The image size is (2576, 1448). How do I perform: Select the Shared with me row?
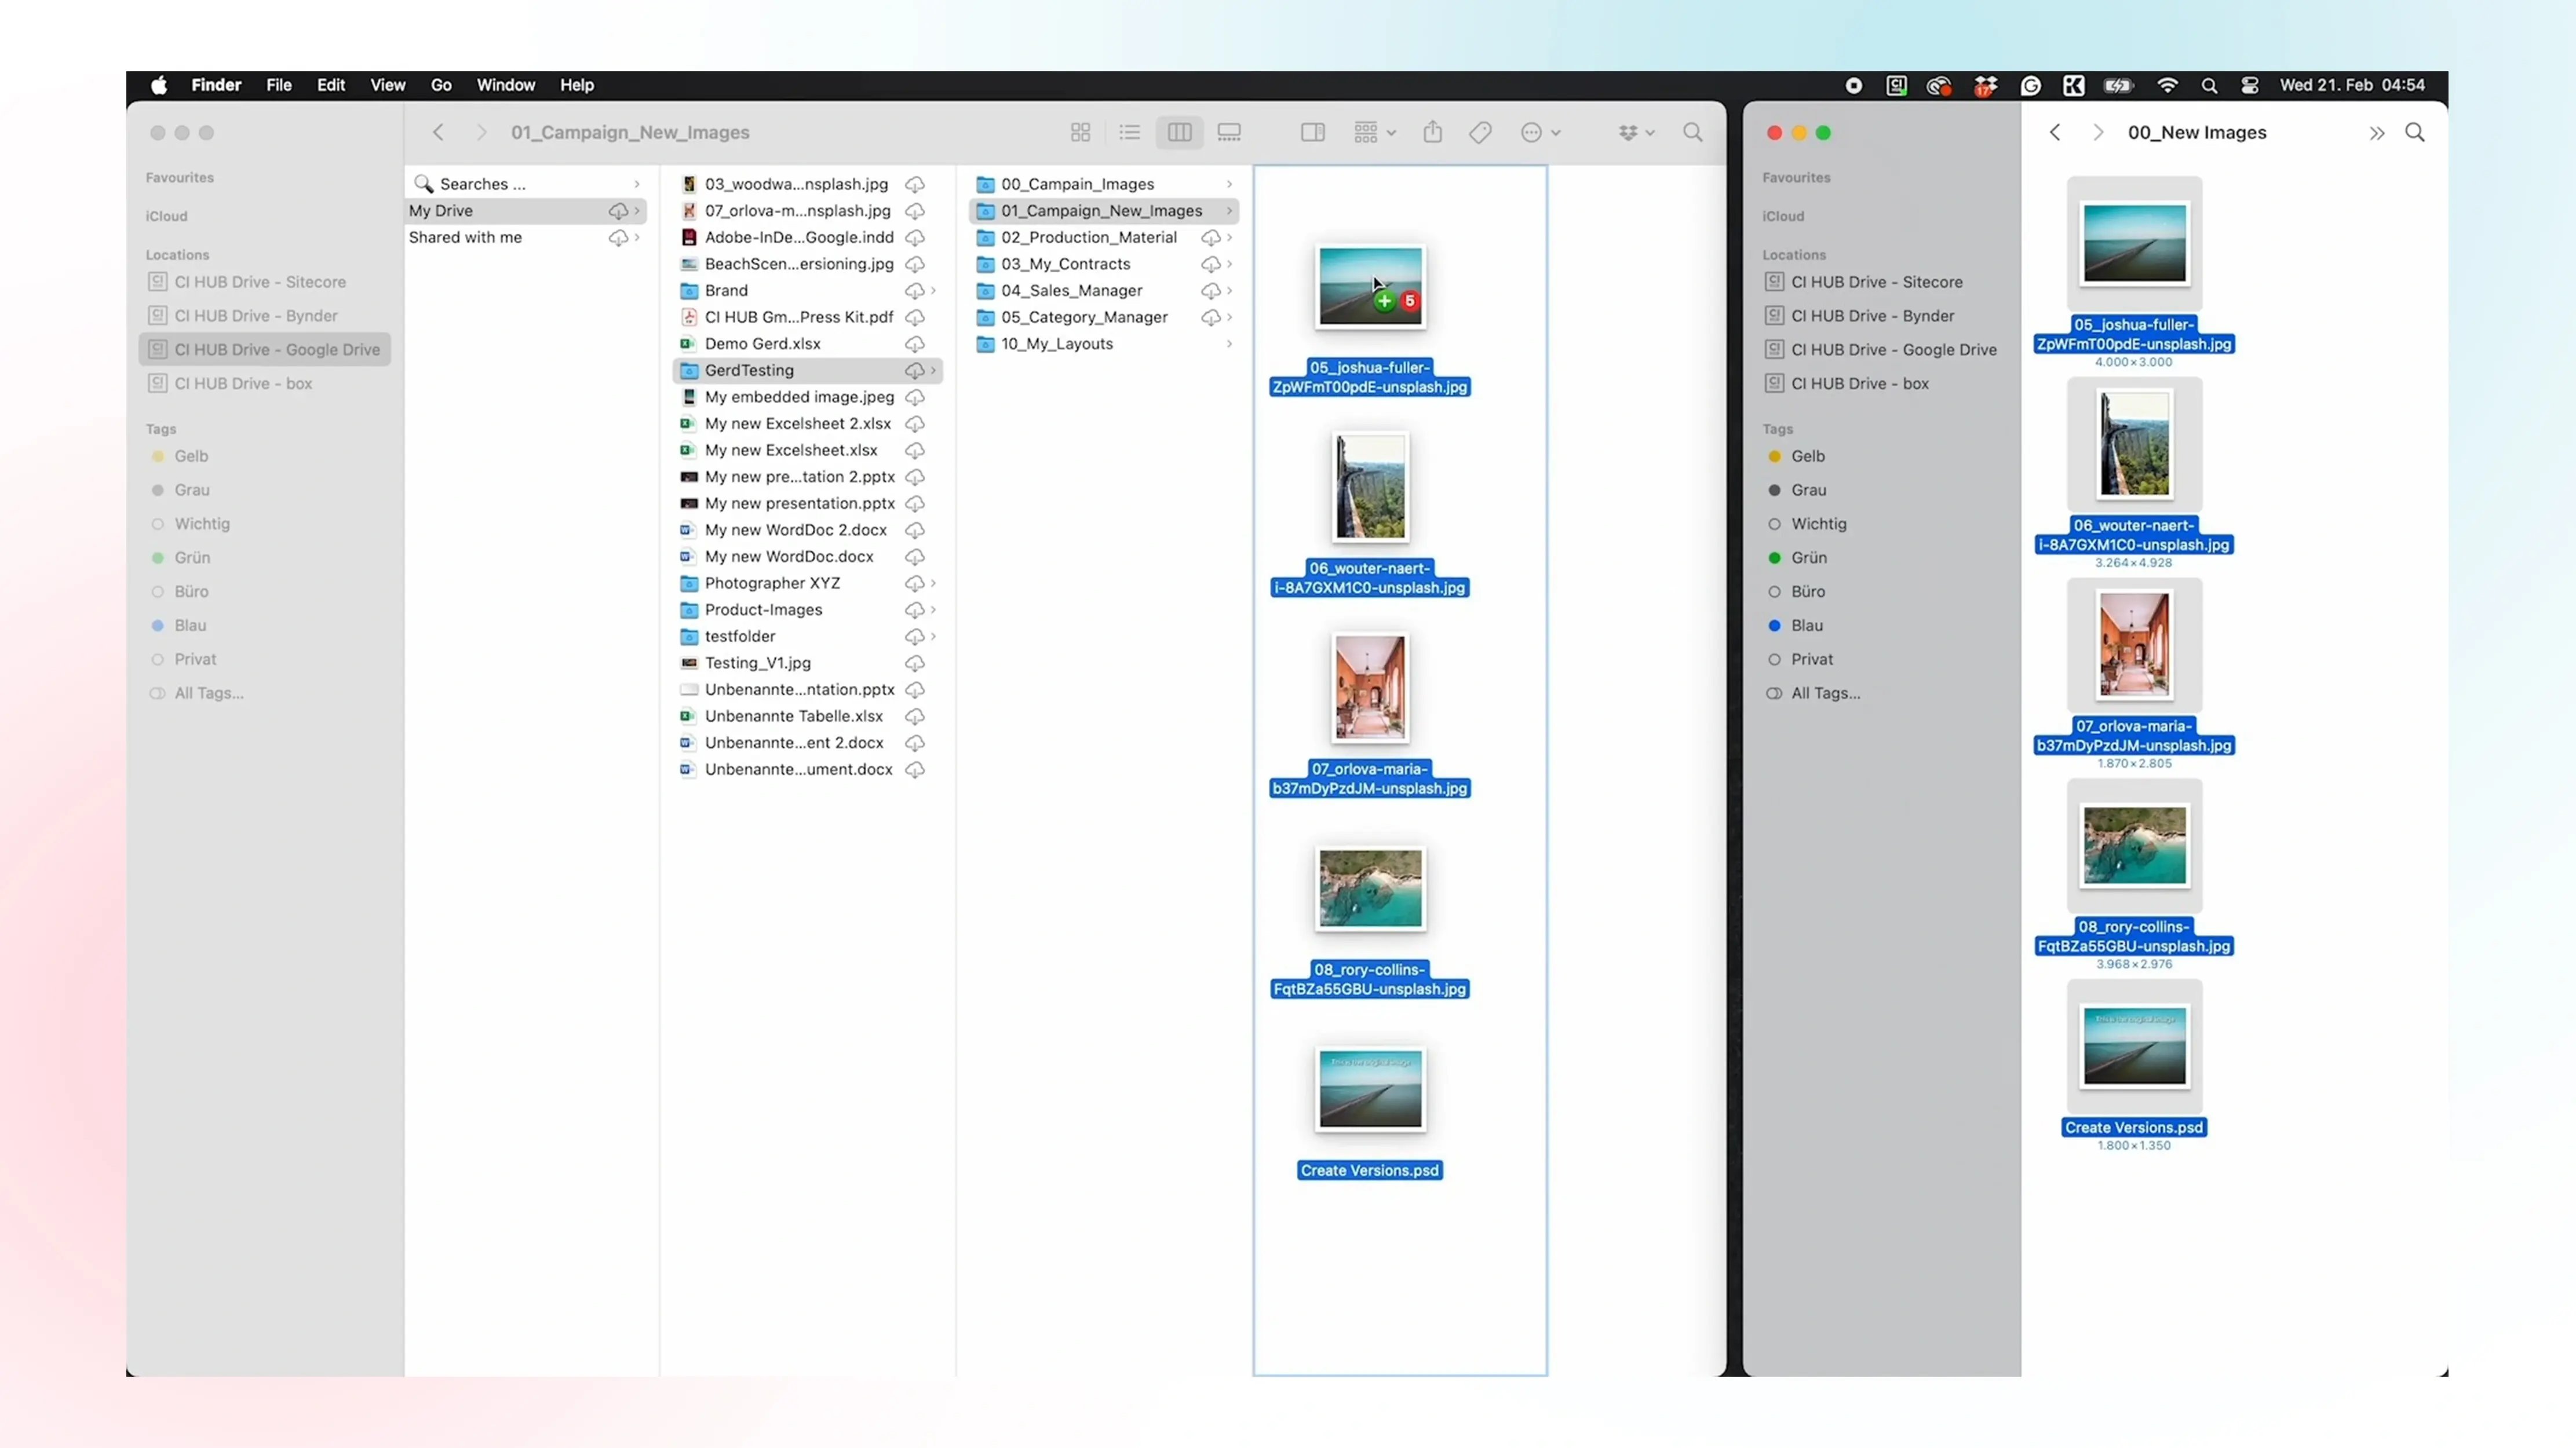(x=526, y=238)
